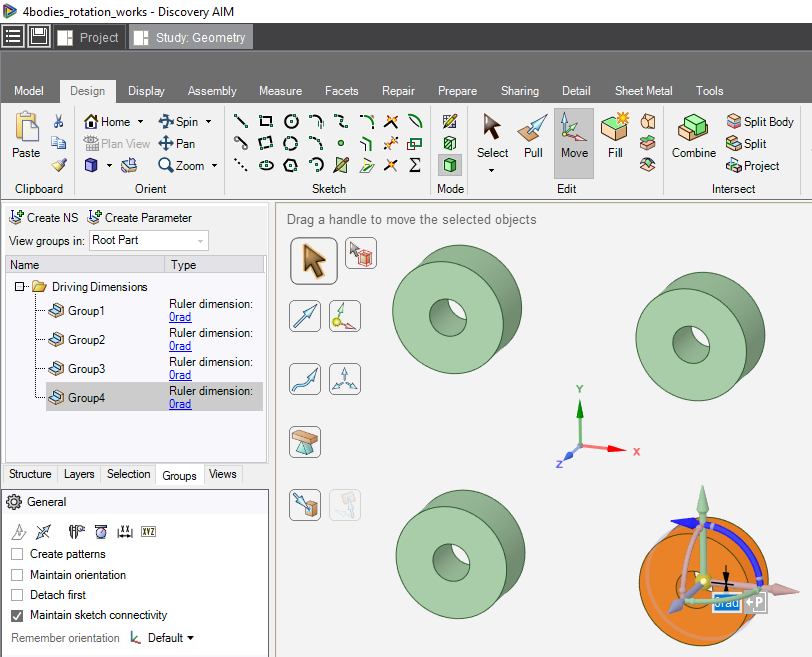Activate the Pull tool
Screen dimensions: 812x657
pyautogui.click(x=533, y=136)
